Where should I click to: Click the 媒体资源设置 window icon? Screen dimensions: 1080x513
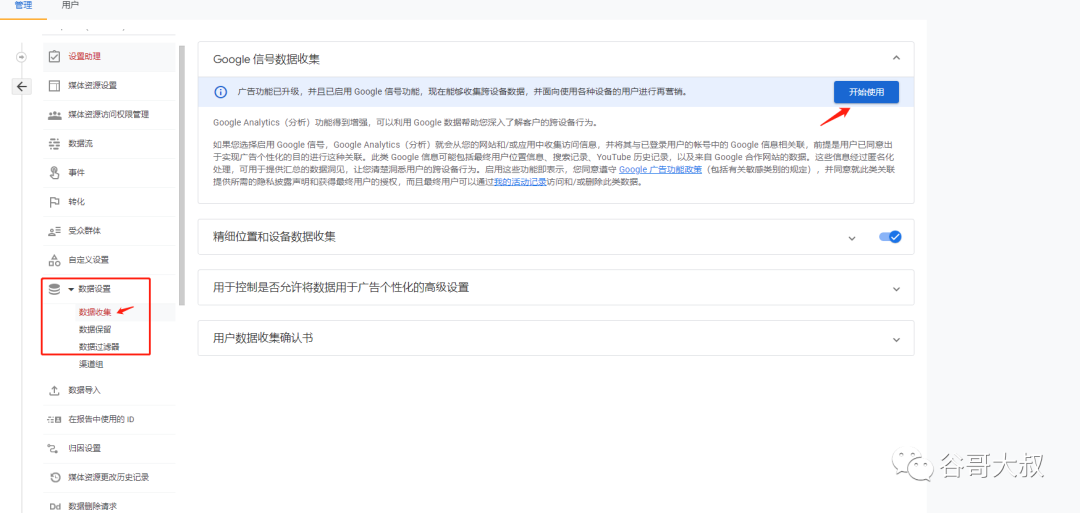pos(54,85)
